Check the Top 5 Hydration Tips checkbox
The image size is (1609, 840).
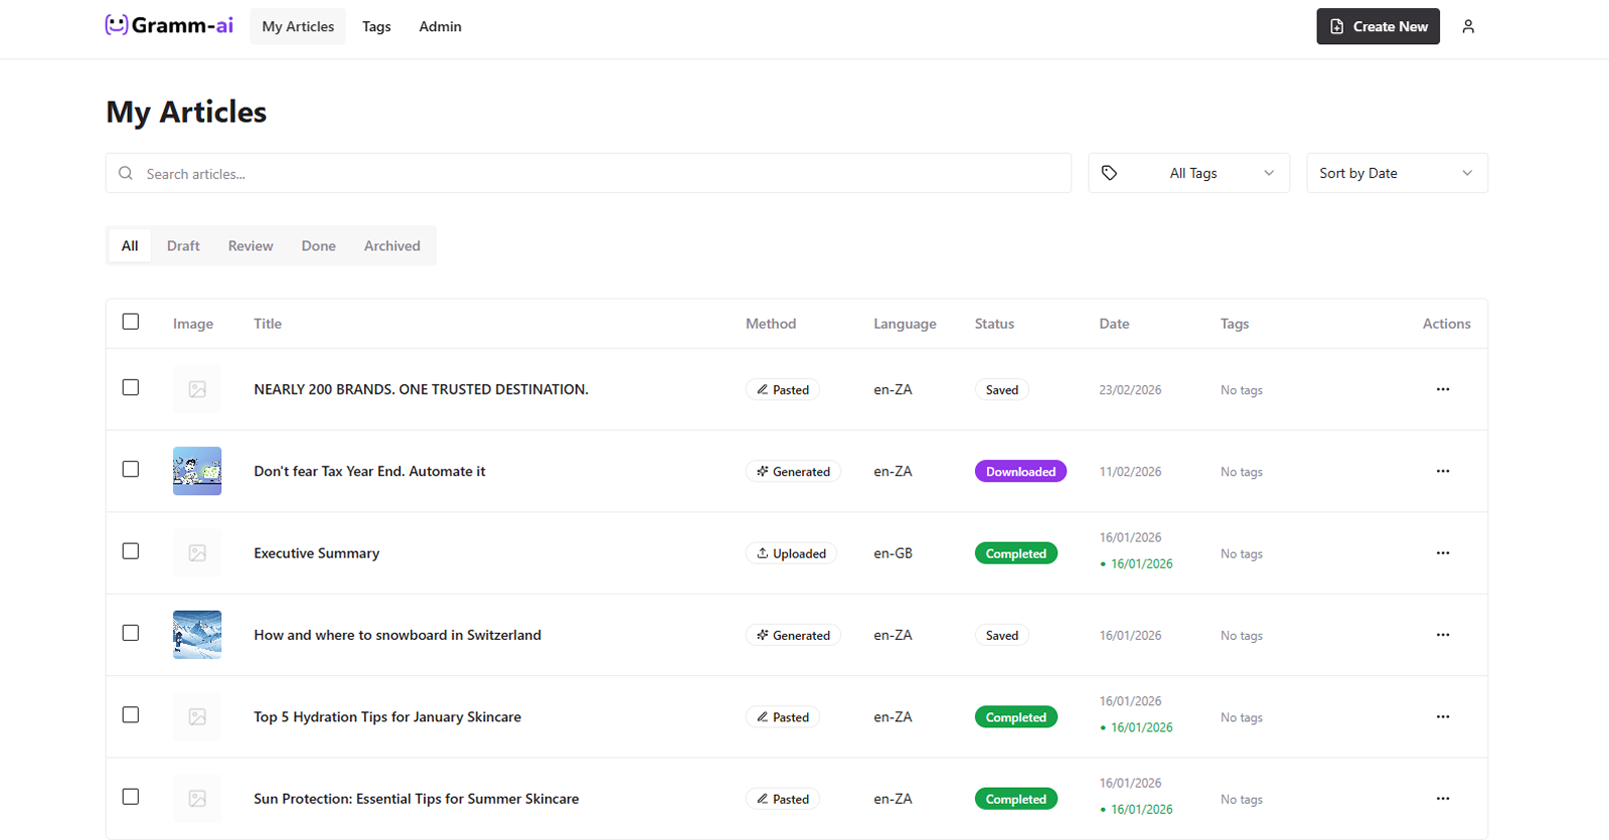tap(131, 716)
